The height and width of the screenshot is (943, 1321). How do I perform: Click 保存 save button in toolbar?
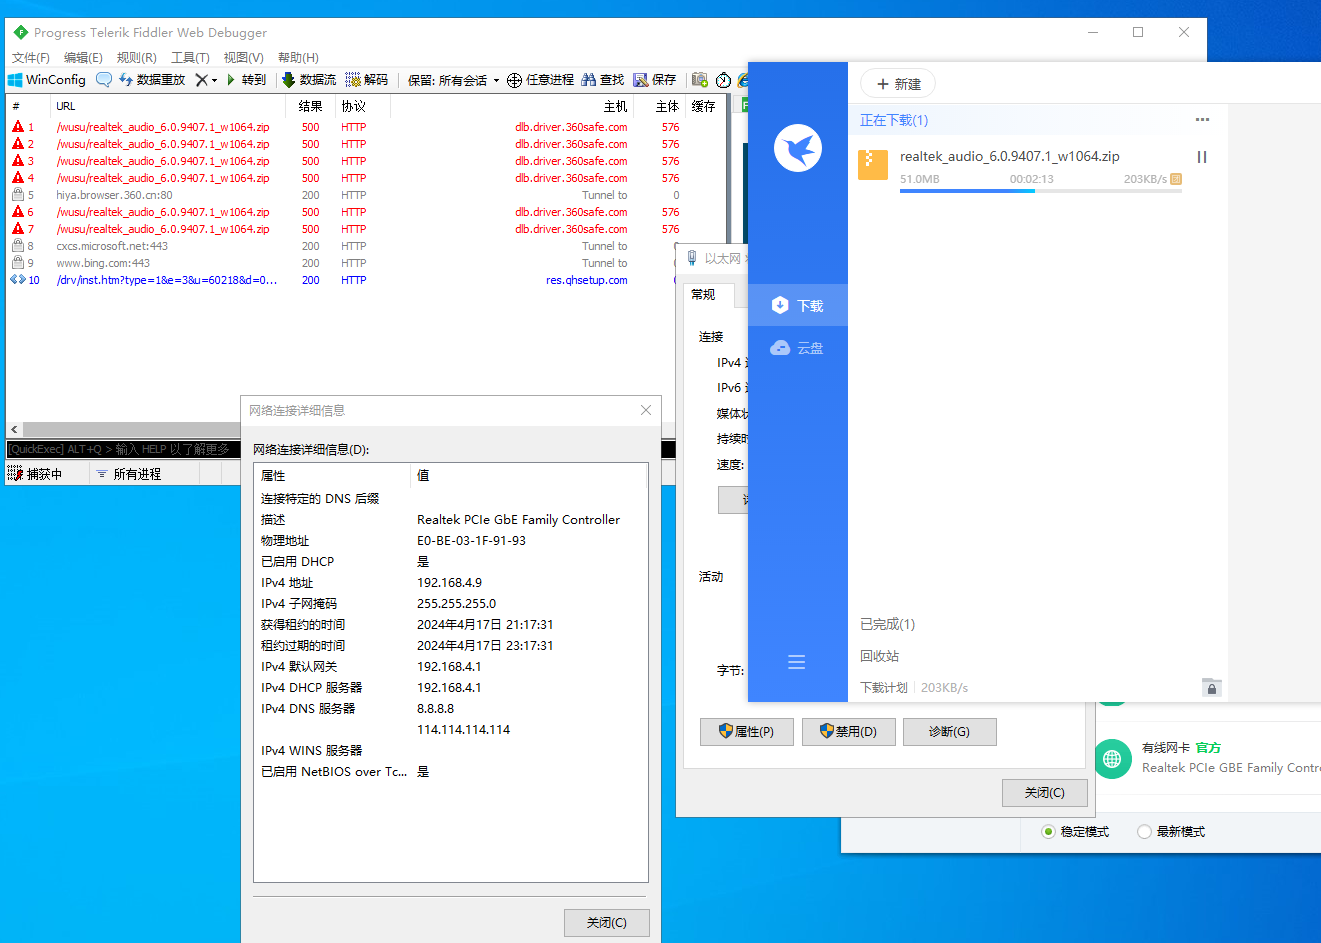tap(655, 80)
